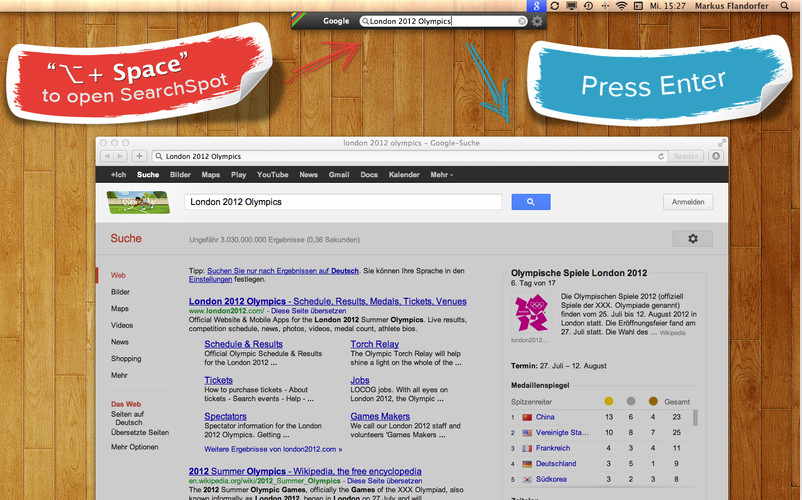Image resolution: width=802 pixels, height=500 pixels.
Task: Click the Anmelden button
Action: (688, 202)
